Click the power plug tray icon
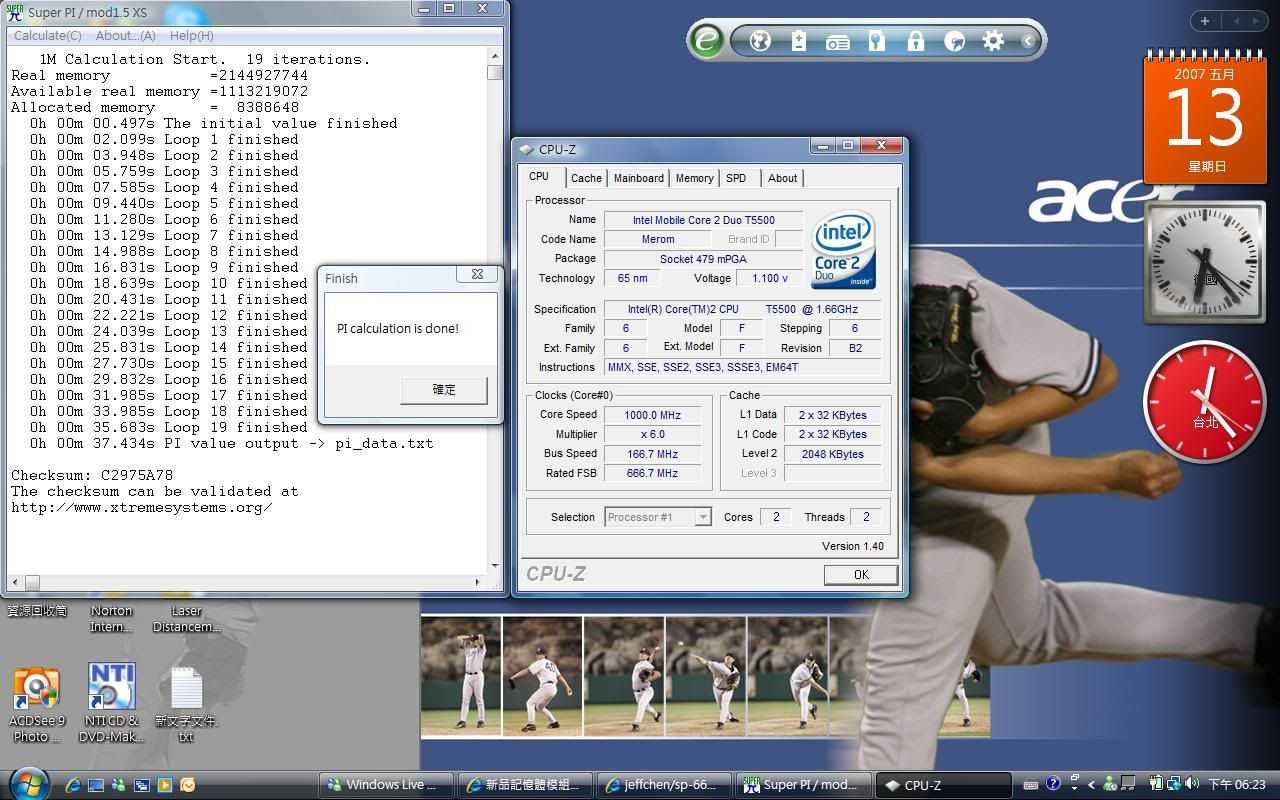The height and width of the screenshot is (800, 1280). (1158, 785)
